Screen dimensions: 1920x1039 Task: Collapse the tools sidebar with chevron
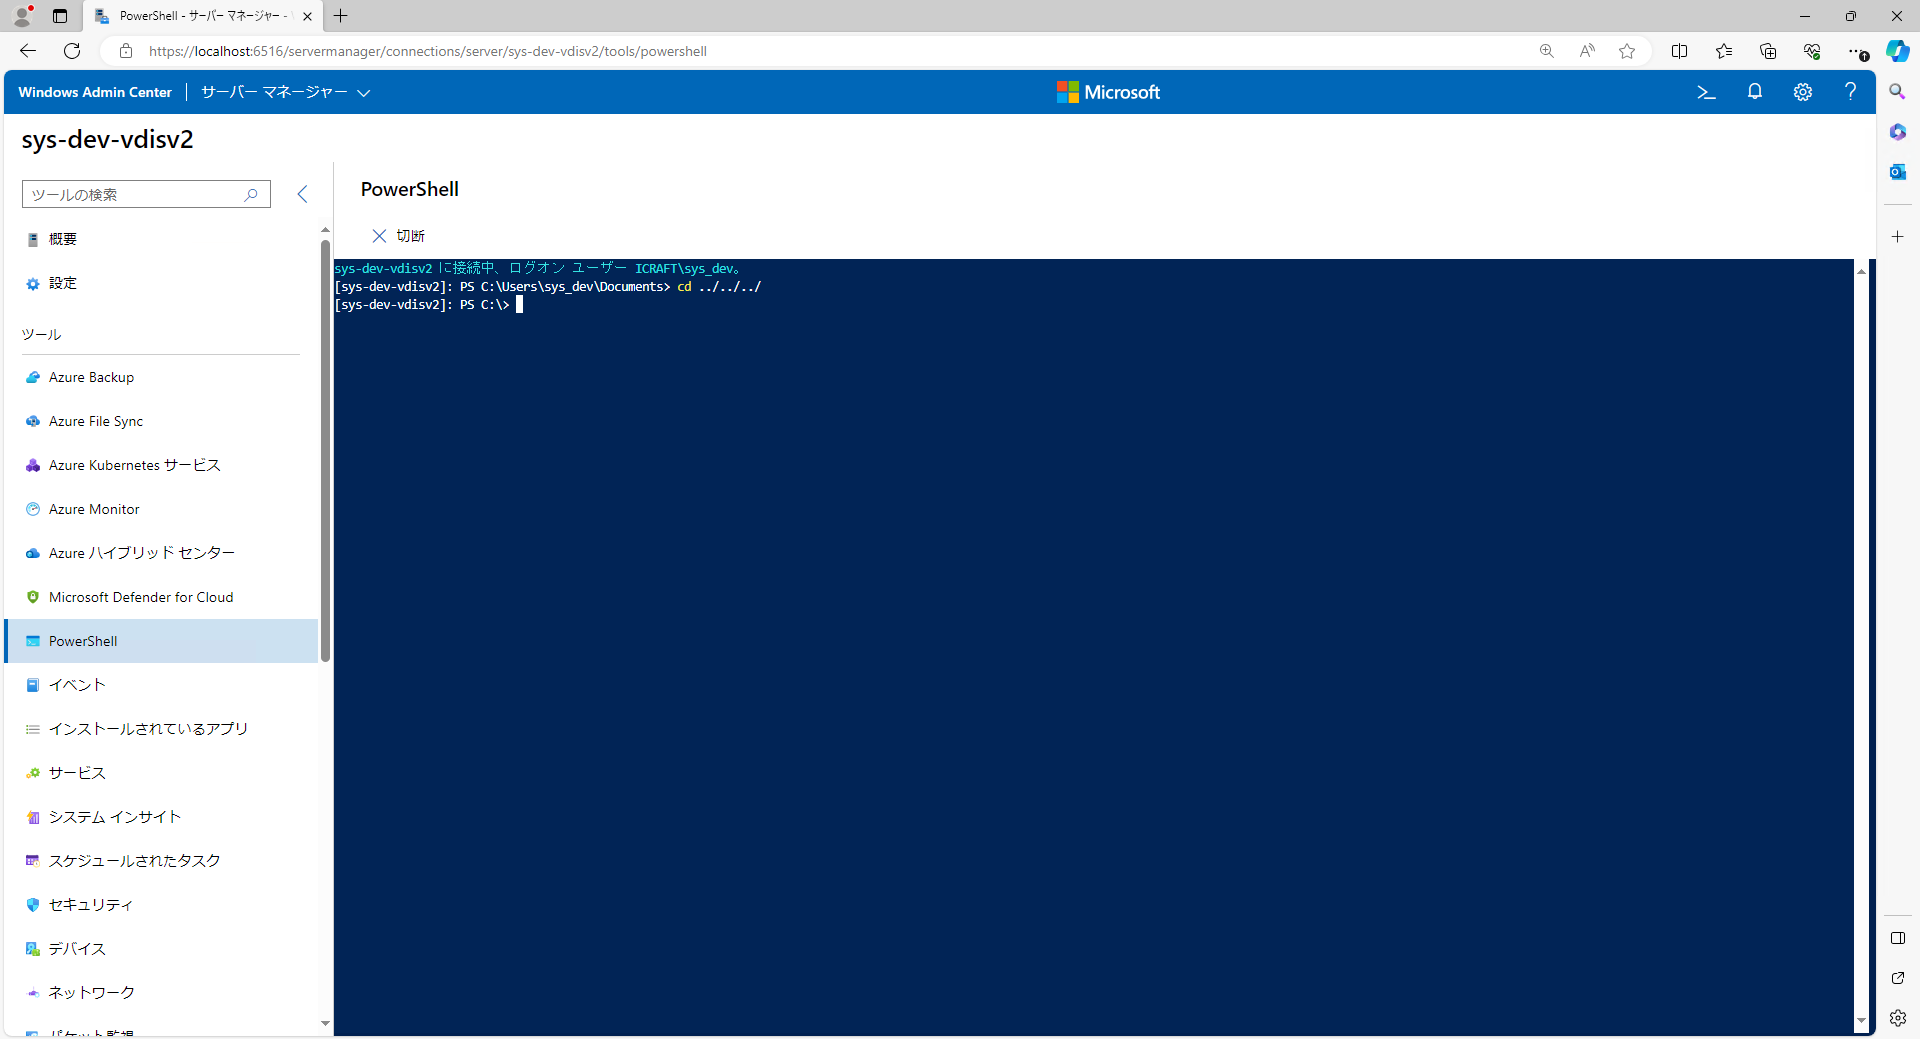point(302,194)
